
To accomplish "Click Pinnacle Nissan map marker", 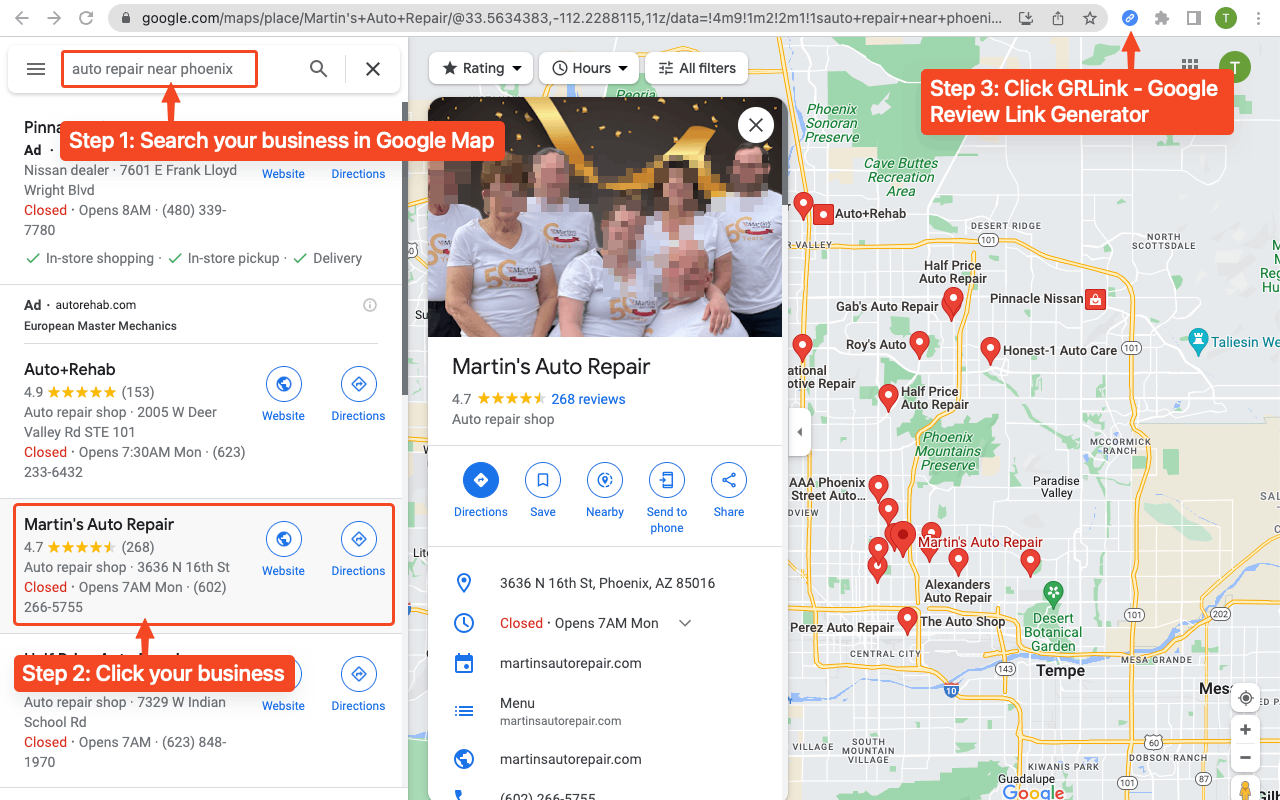I will [x=1096, y=298].
